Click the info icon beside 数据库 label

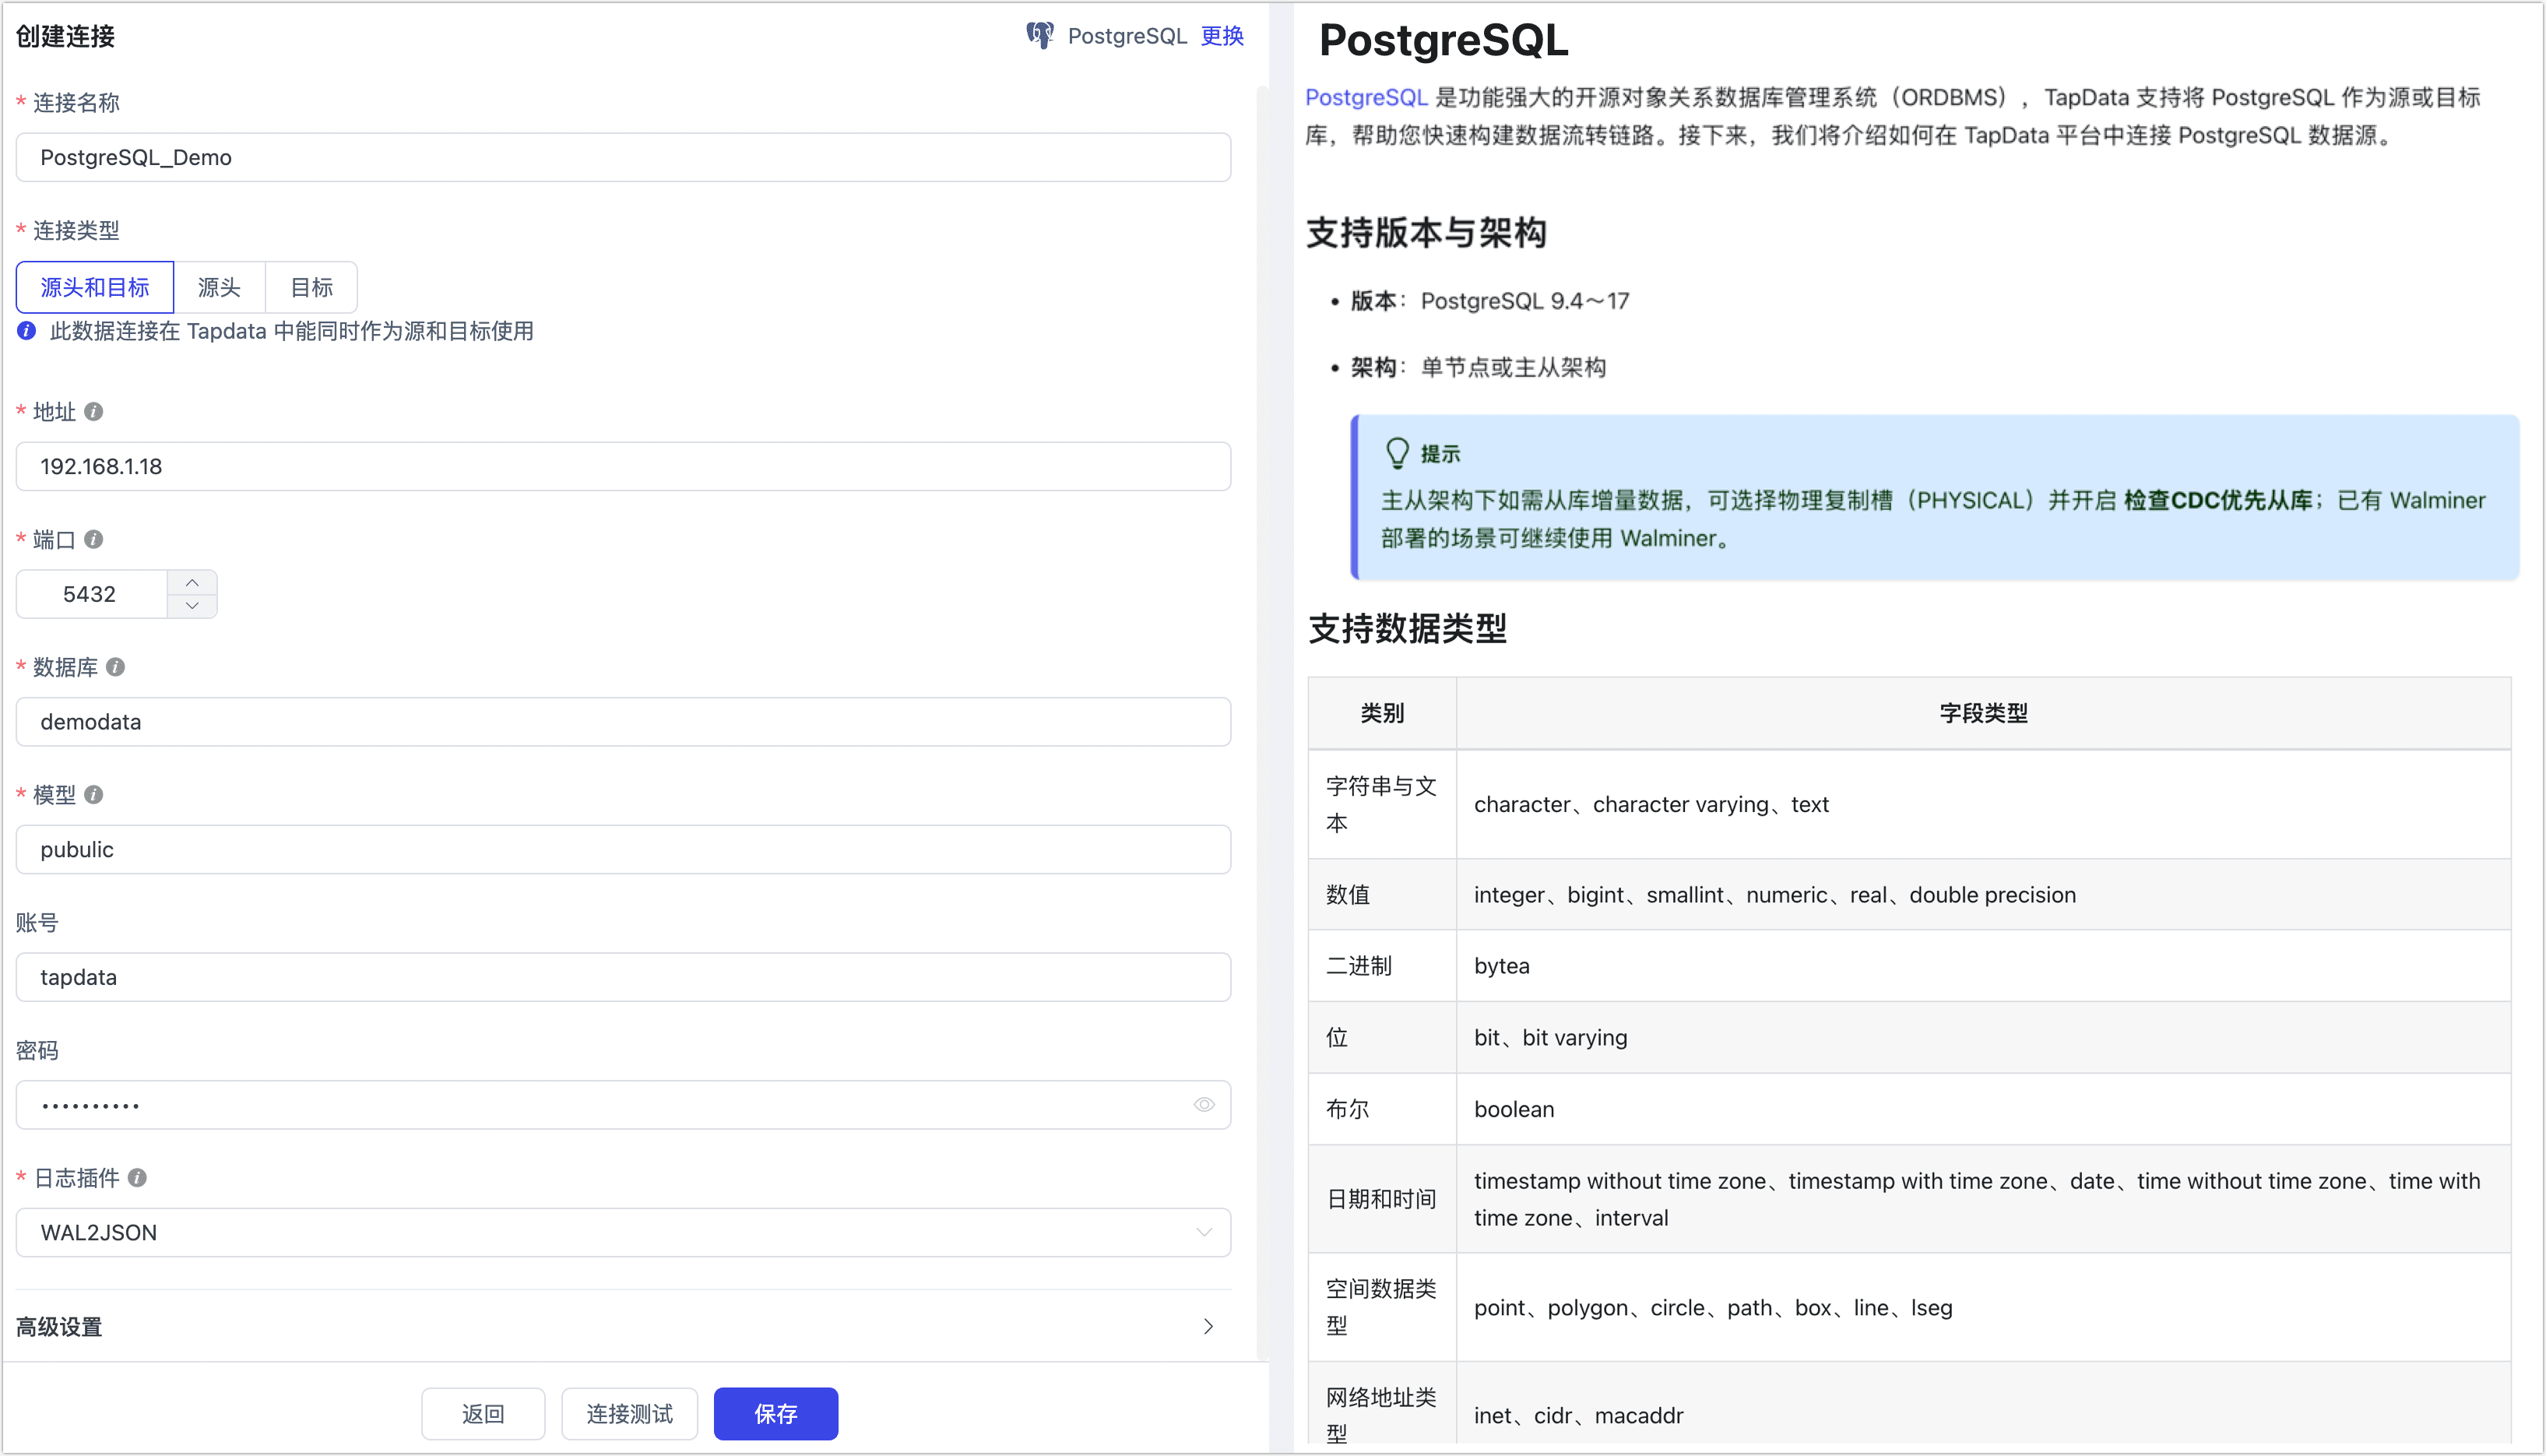[x=116, y=667]
